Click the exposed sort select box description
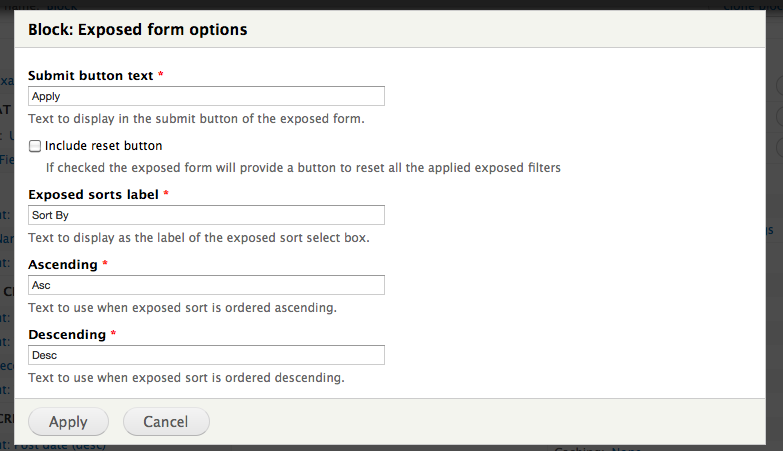This screenshot has width=783, height=451. (x=199, y=237)
